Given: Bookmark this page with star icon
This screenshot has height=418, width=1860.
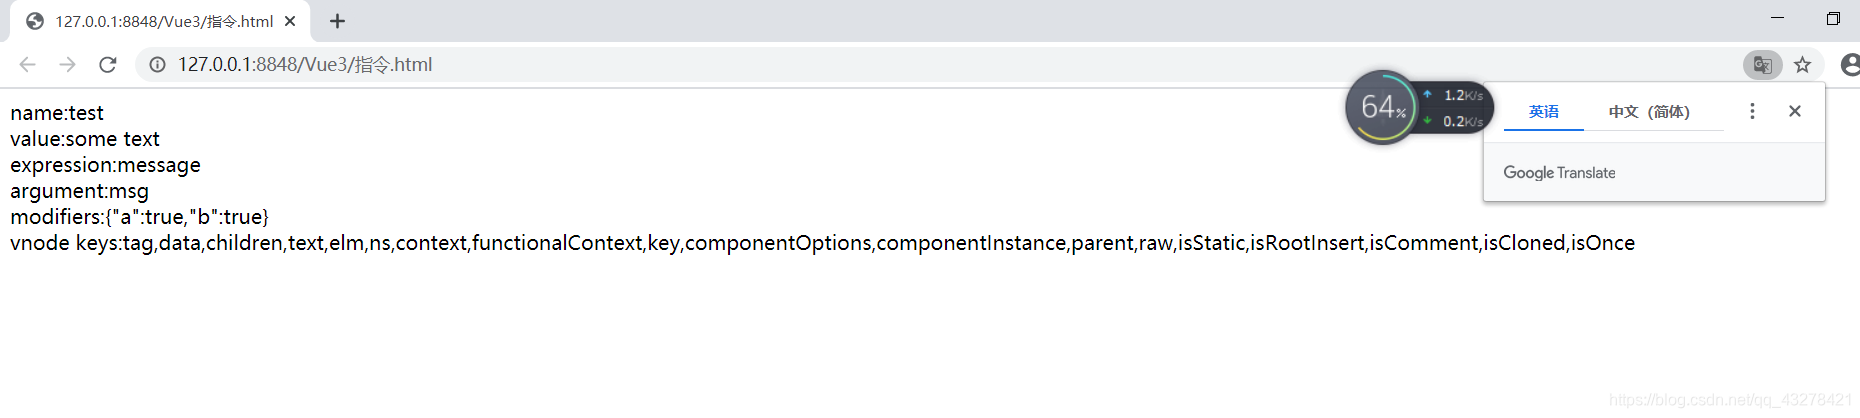Looking at the screenshot, I should tap(1802, 65).
